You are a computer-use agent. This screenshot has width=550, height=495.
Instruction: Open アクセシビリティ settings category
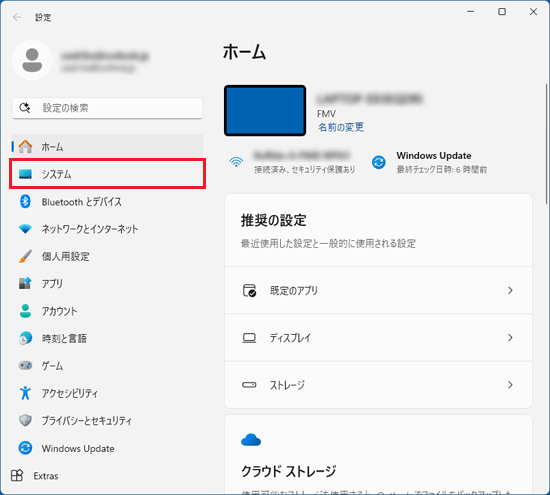[107, 393]
